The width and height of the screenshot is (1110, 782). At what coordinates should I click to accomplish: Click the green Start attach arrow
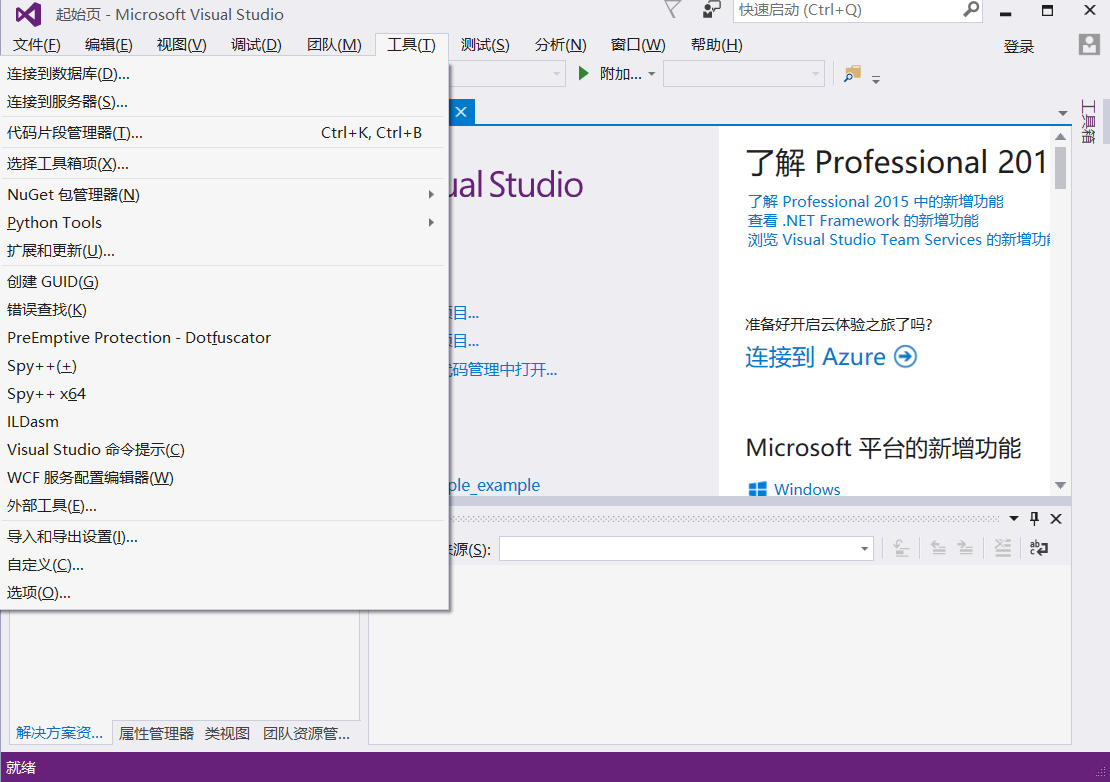coord(583,74)
